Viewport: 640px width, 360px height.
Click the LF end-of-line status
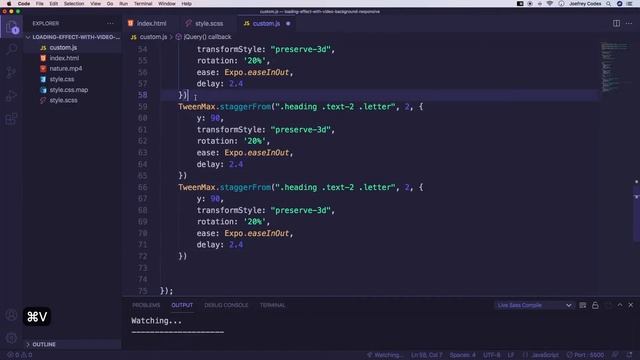point(511,355)
